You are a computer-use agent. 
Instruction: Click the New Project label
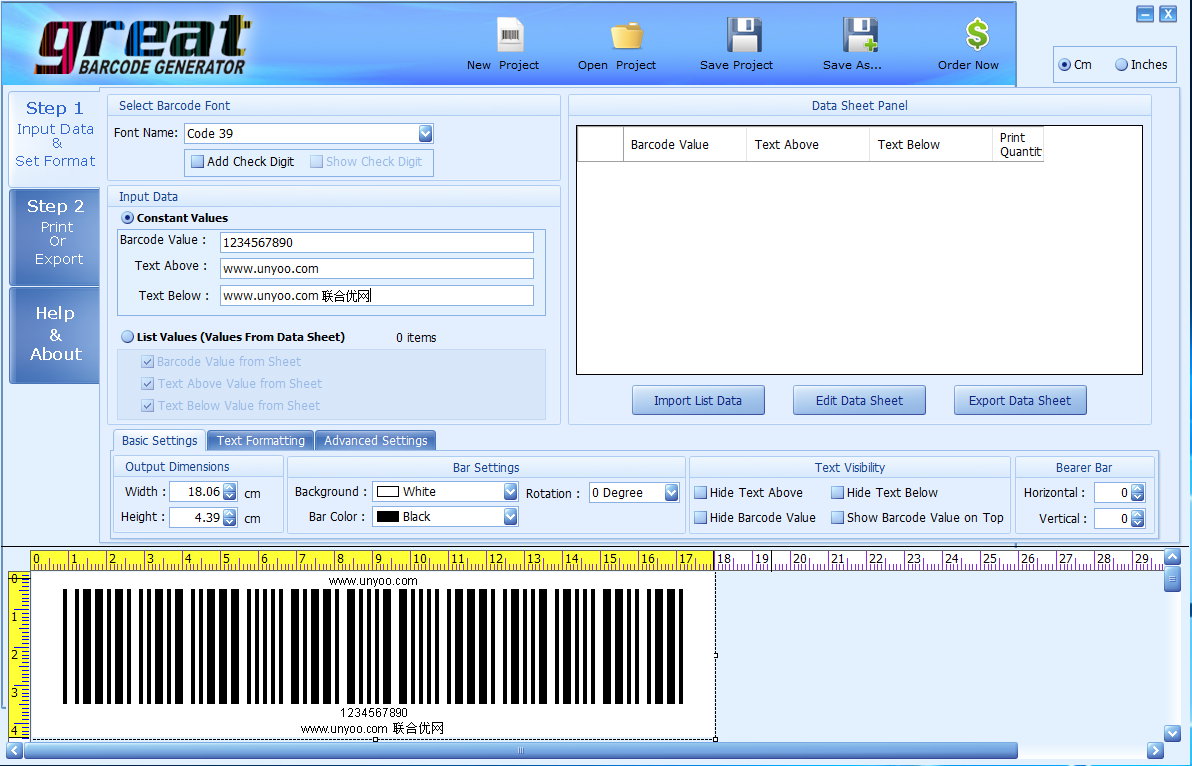tap(502, 65)
